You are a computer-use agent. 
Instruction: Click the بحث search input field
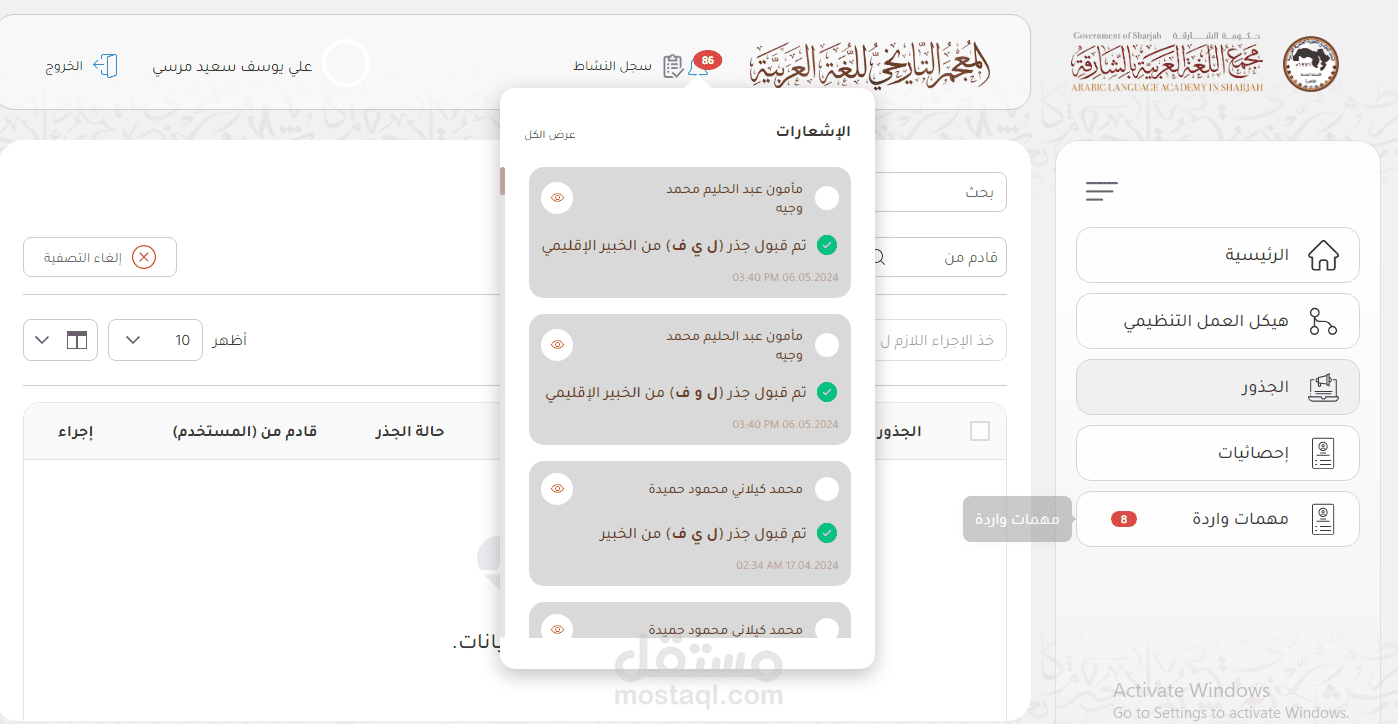[x=940, y=192]
